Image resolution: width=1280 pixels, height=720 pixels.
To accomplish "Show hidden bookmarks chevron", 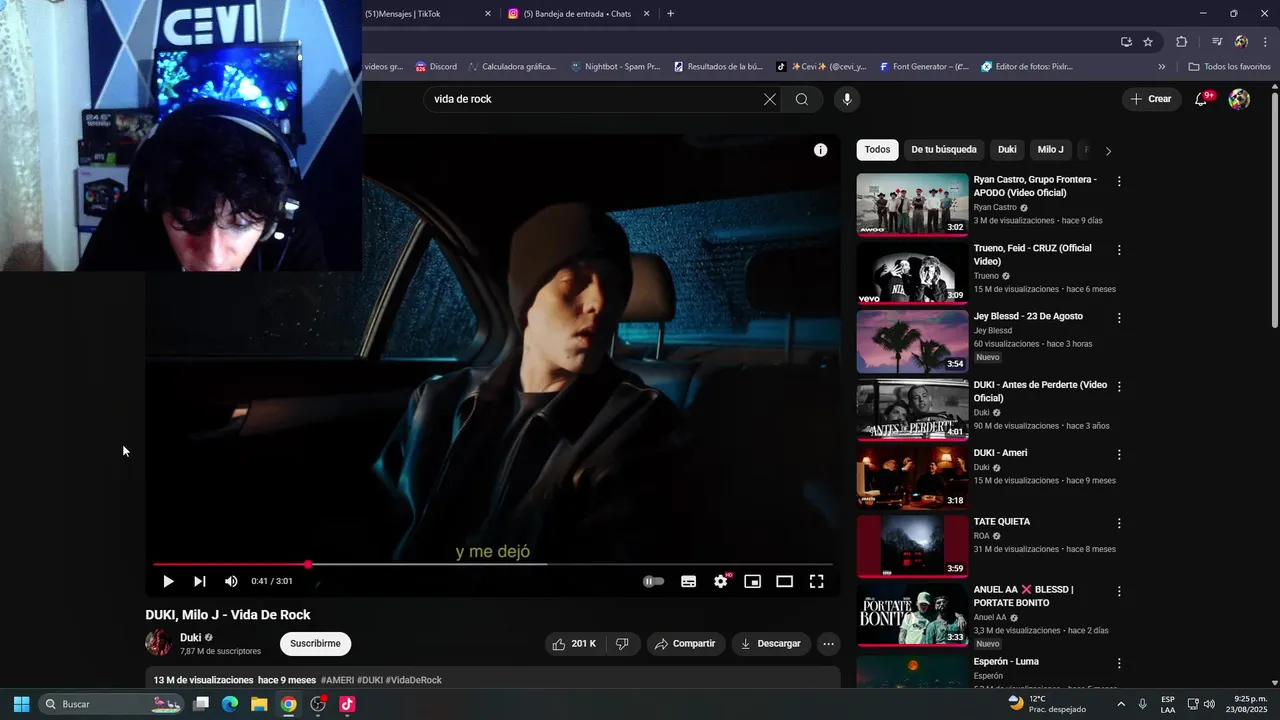I will (x=1162, y=67).
